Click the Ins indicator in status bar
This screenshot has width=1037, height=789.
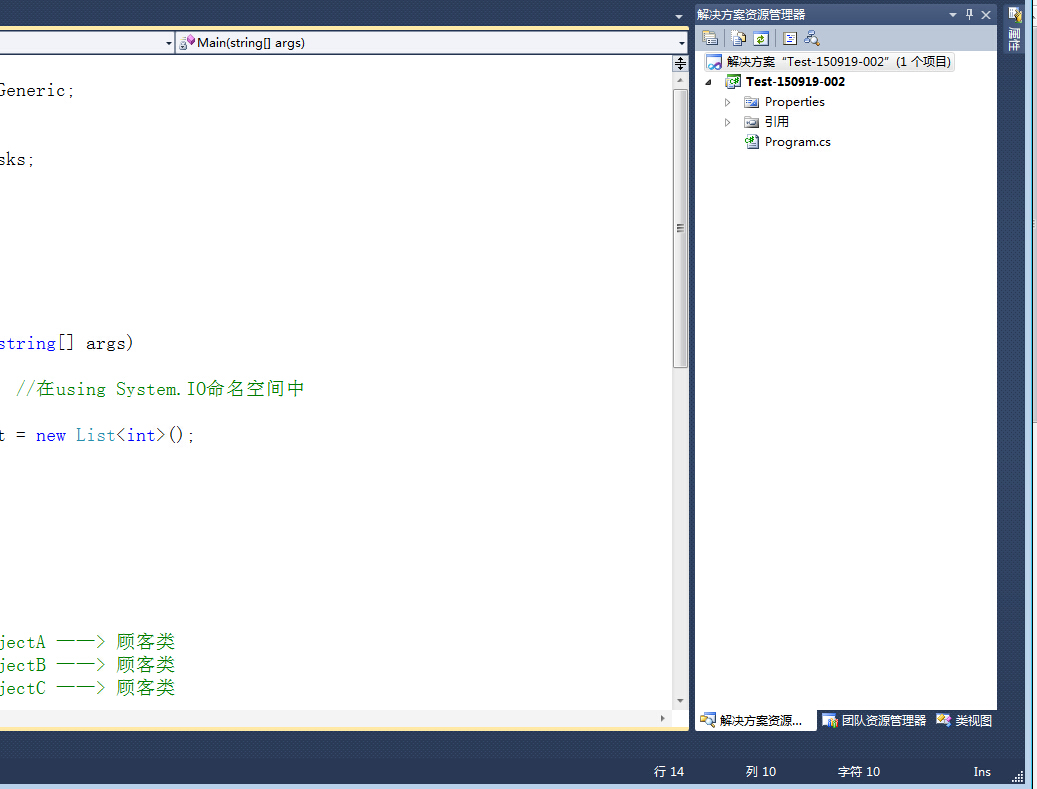pos(982,771)
